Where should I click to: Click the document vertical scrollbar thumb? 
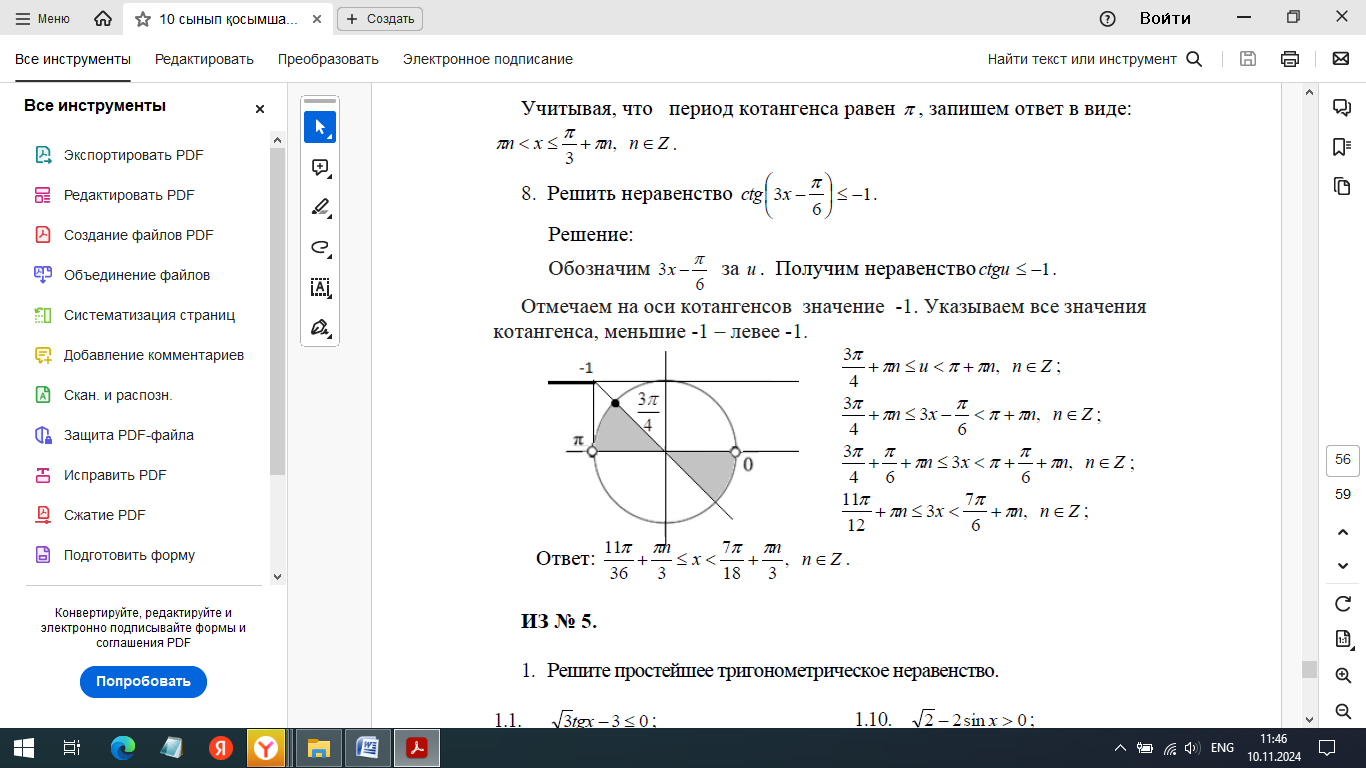tap(1308, 669)
